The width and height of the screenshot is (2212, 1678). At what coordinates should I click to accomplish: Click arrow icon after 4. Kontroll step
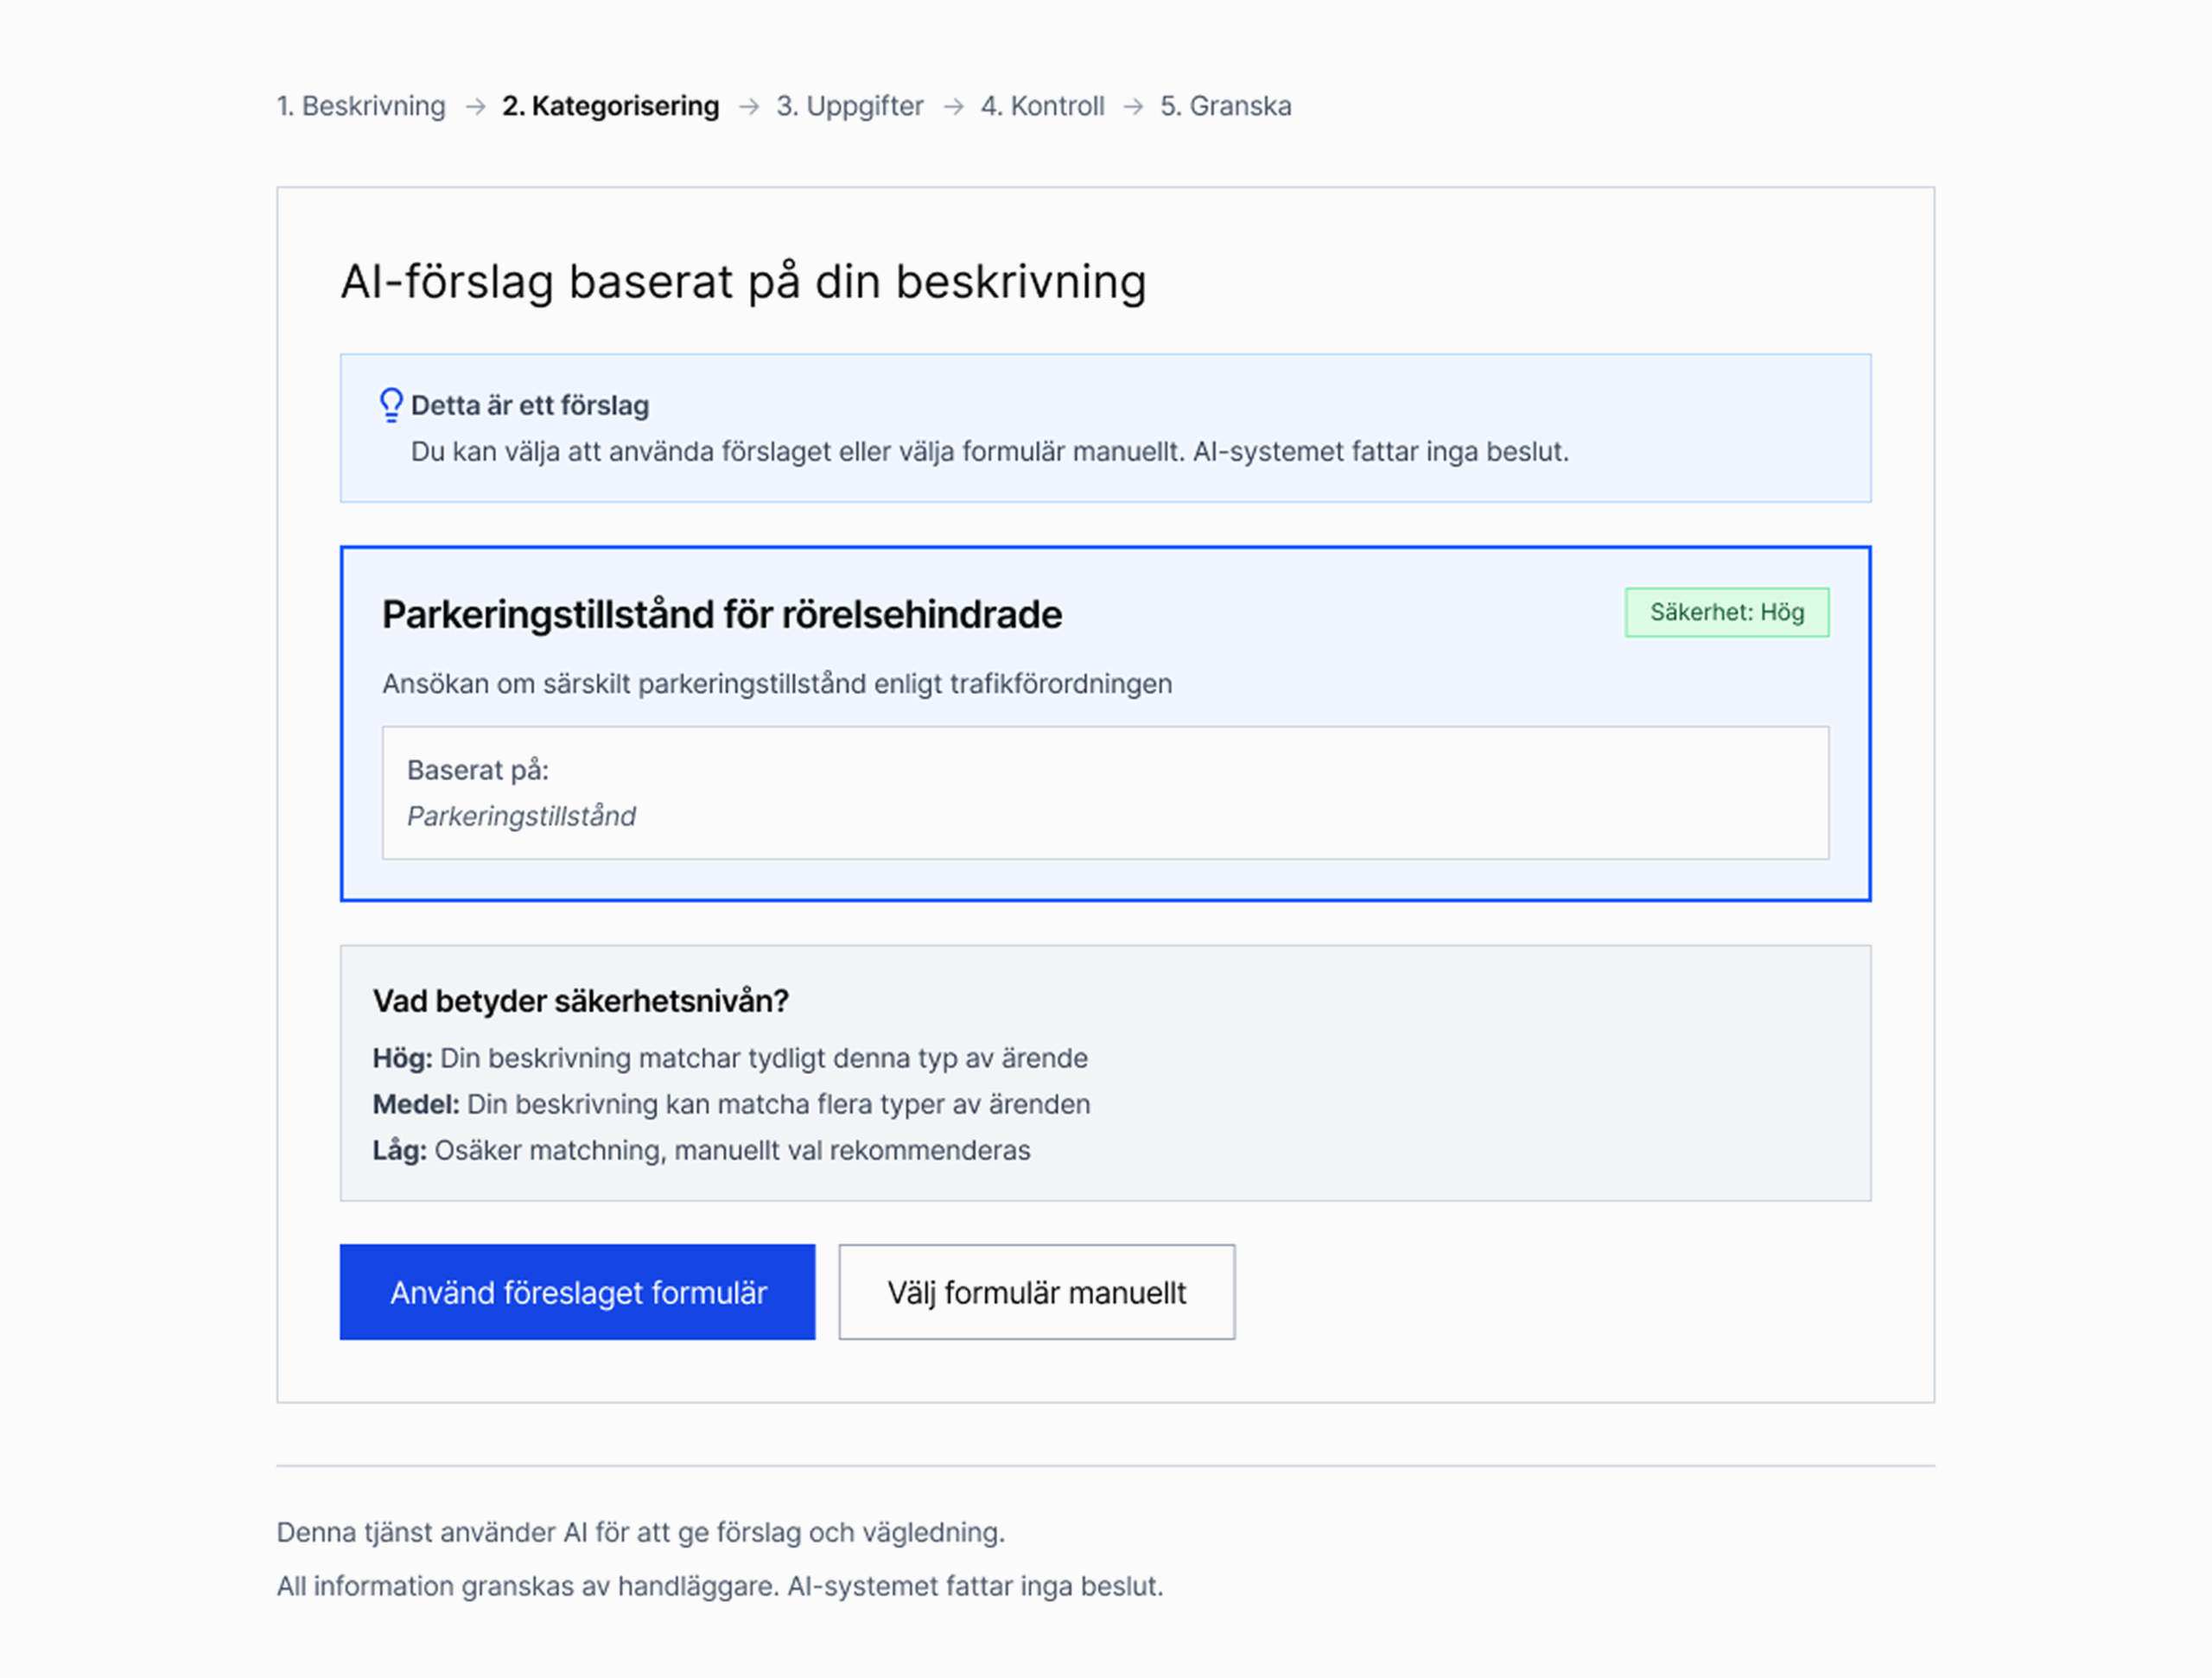point(1133,106)
